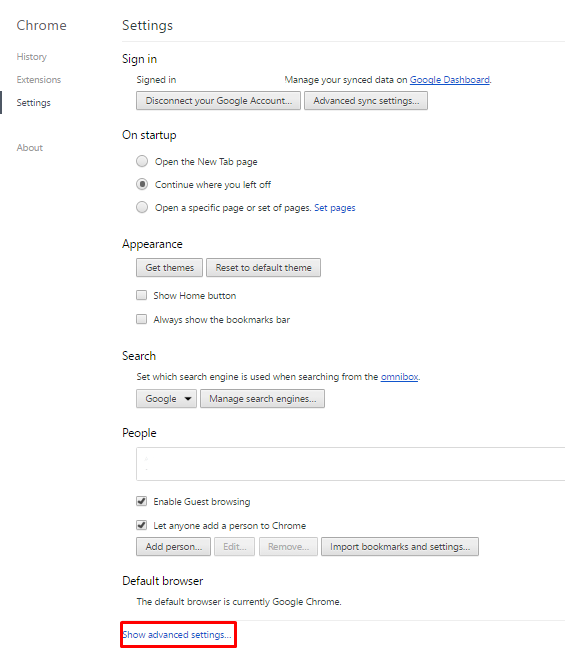Click the Sign in section heading

(139, 59)
